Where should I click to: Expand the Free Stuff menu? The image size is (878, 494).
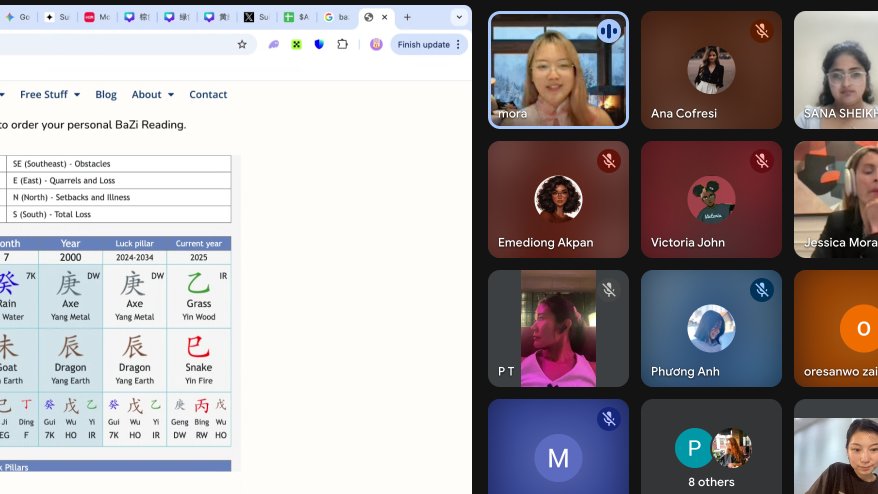pos(50,94)
